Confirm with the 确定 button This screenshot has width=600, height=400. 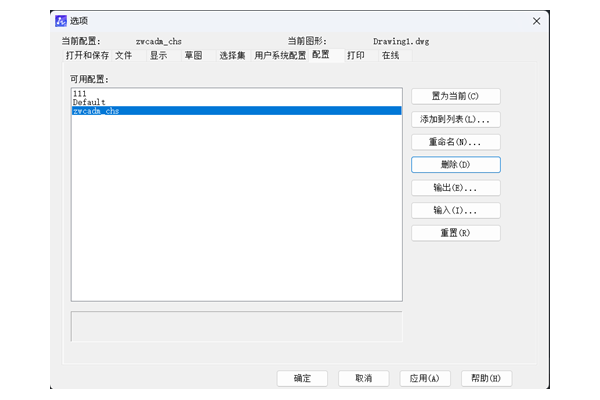(x=302, y=378)
